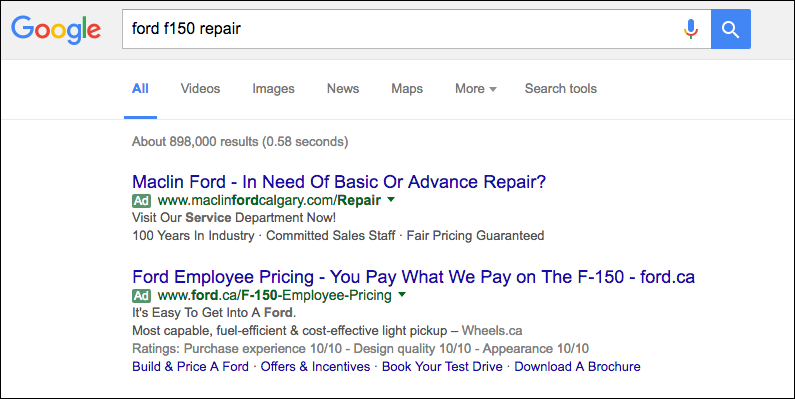Open the Book Your Test Drive sitelink
The width and height of the screenshot is (795, 399).
point(442,367)
